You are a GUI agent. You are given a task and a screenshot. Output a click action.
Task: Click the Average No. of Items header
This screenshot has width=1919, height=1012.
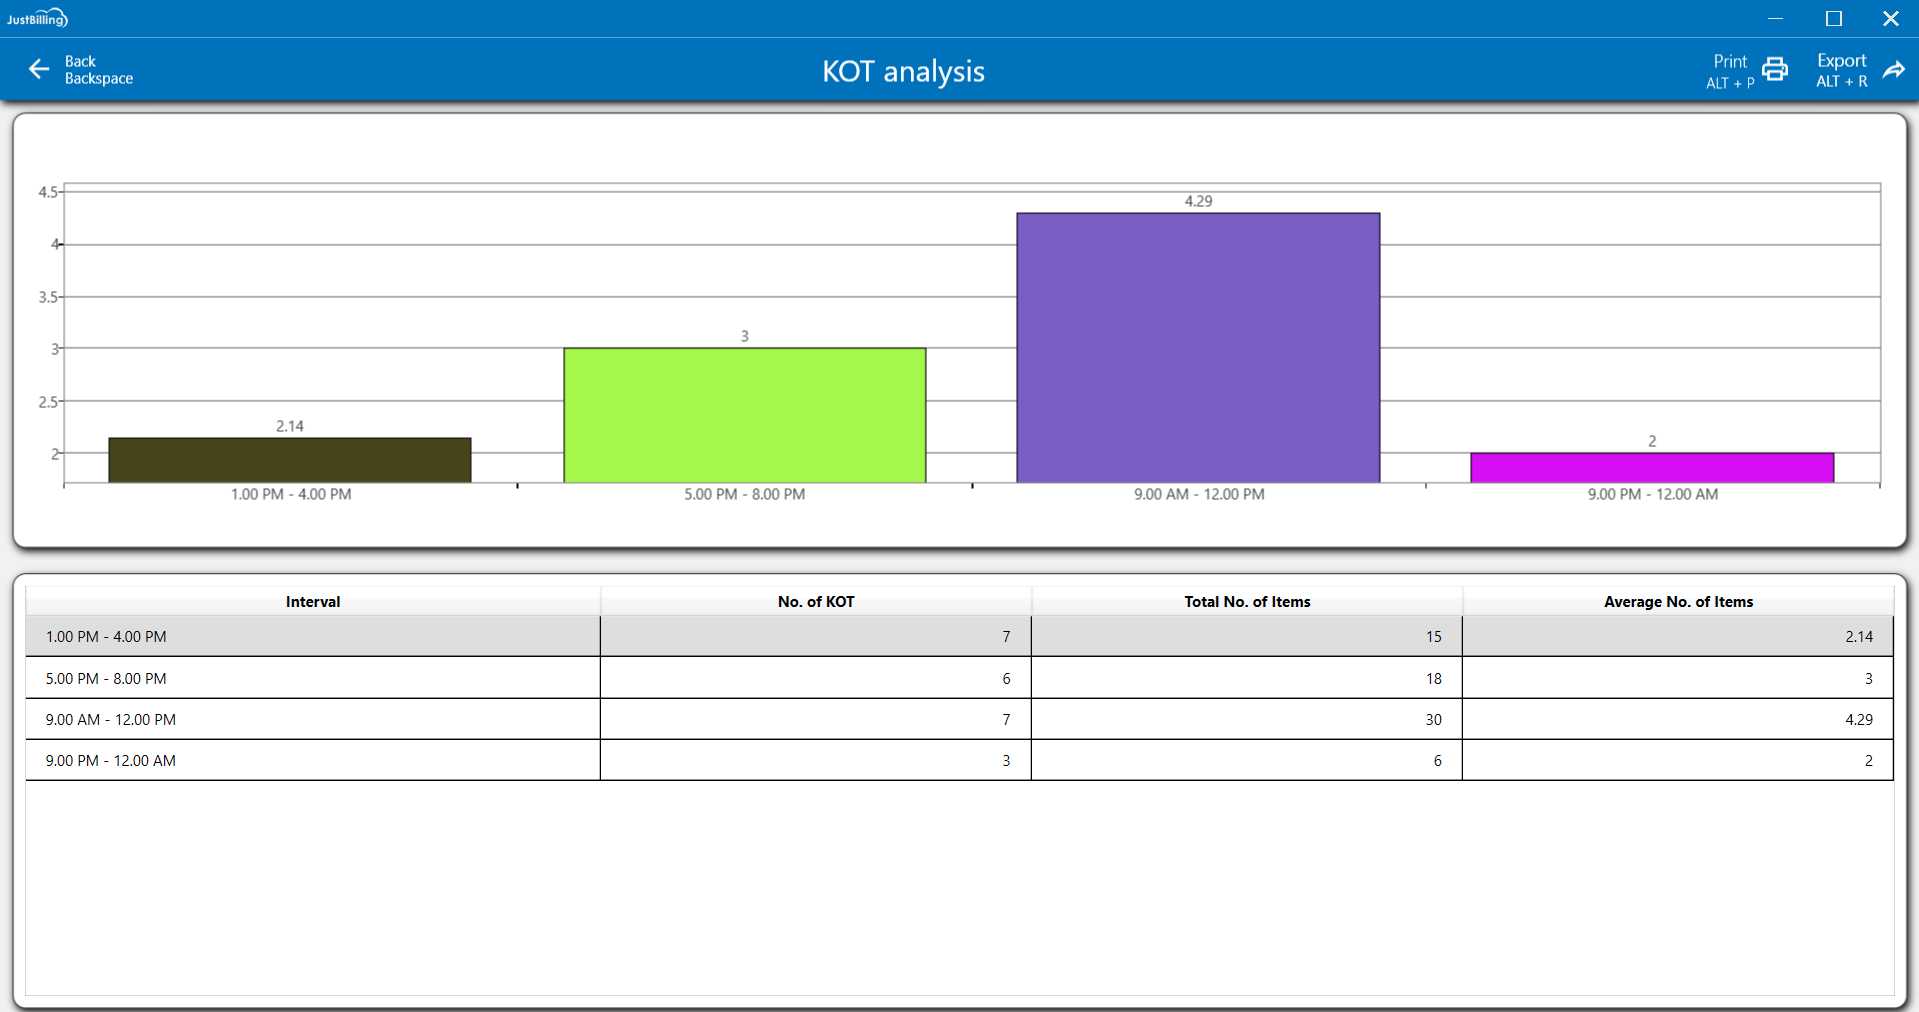coord(1677,601)
